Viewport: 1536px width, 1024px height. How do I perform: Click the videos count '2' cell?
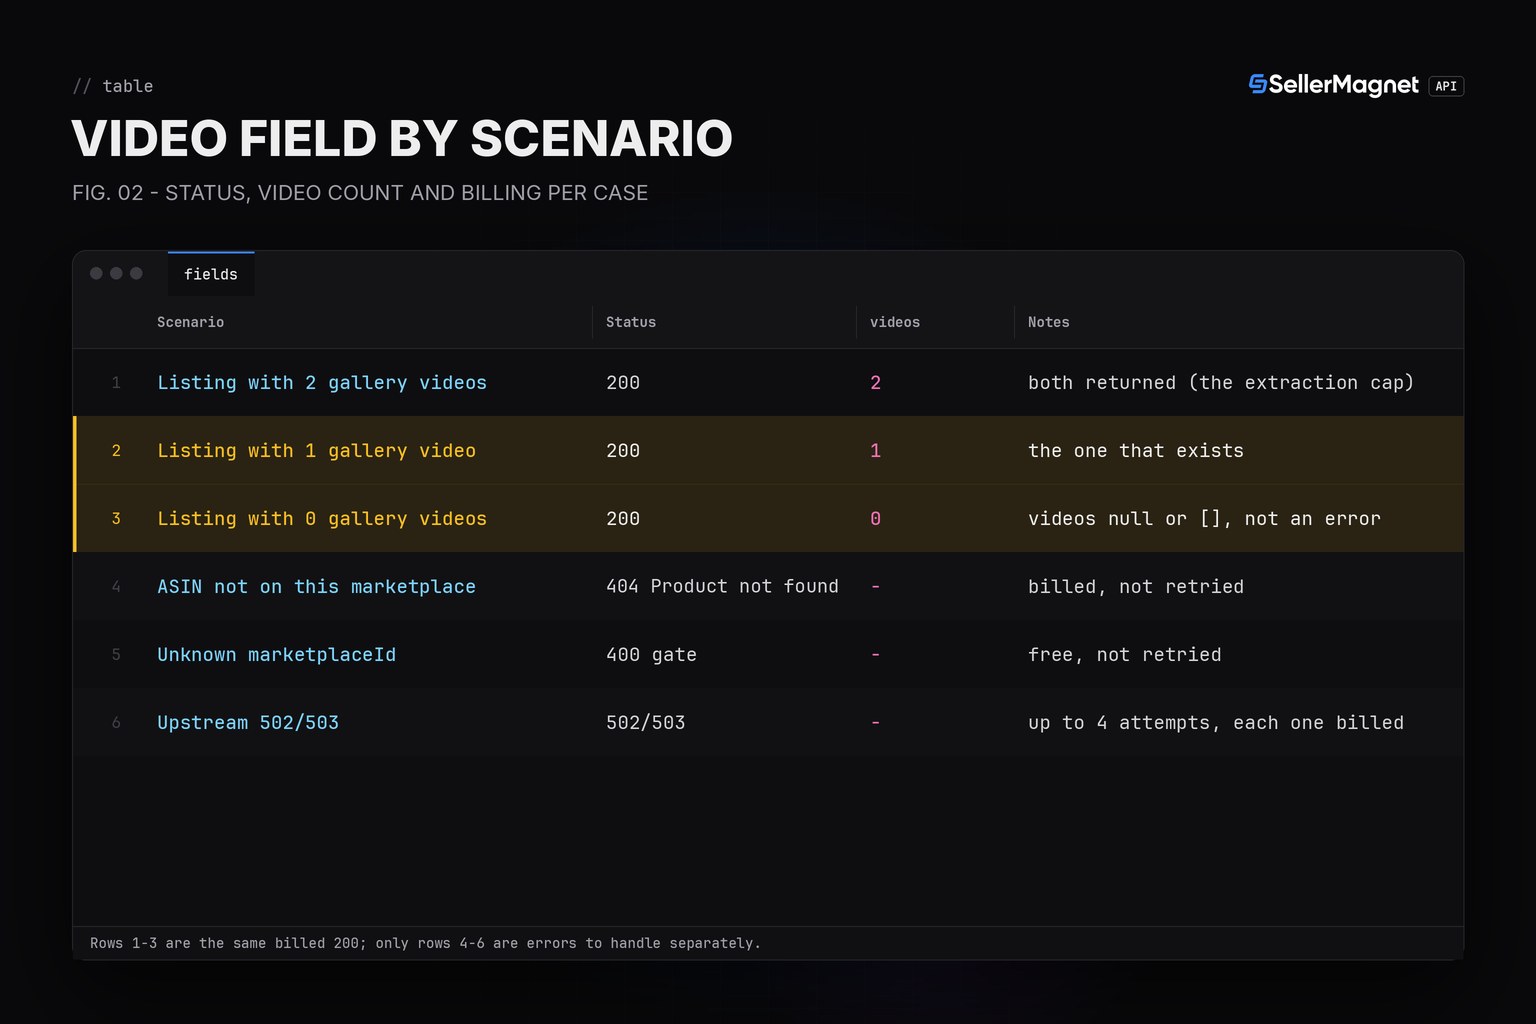point(876,383)
